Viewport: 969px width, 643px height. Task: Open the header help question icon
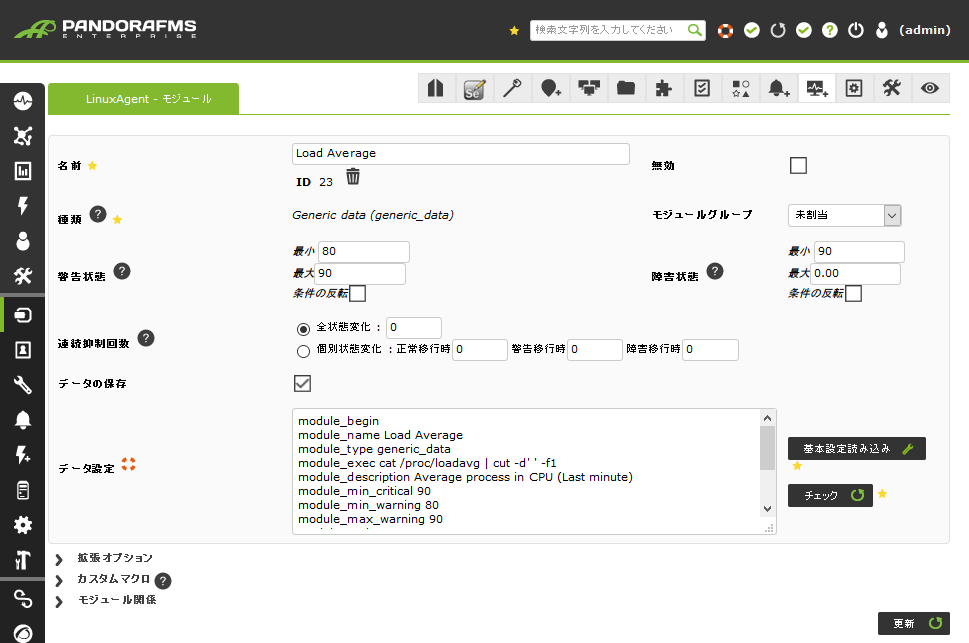coord(830,30)
